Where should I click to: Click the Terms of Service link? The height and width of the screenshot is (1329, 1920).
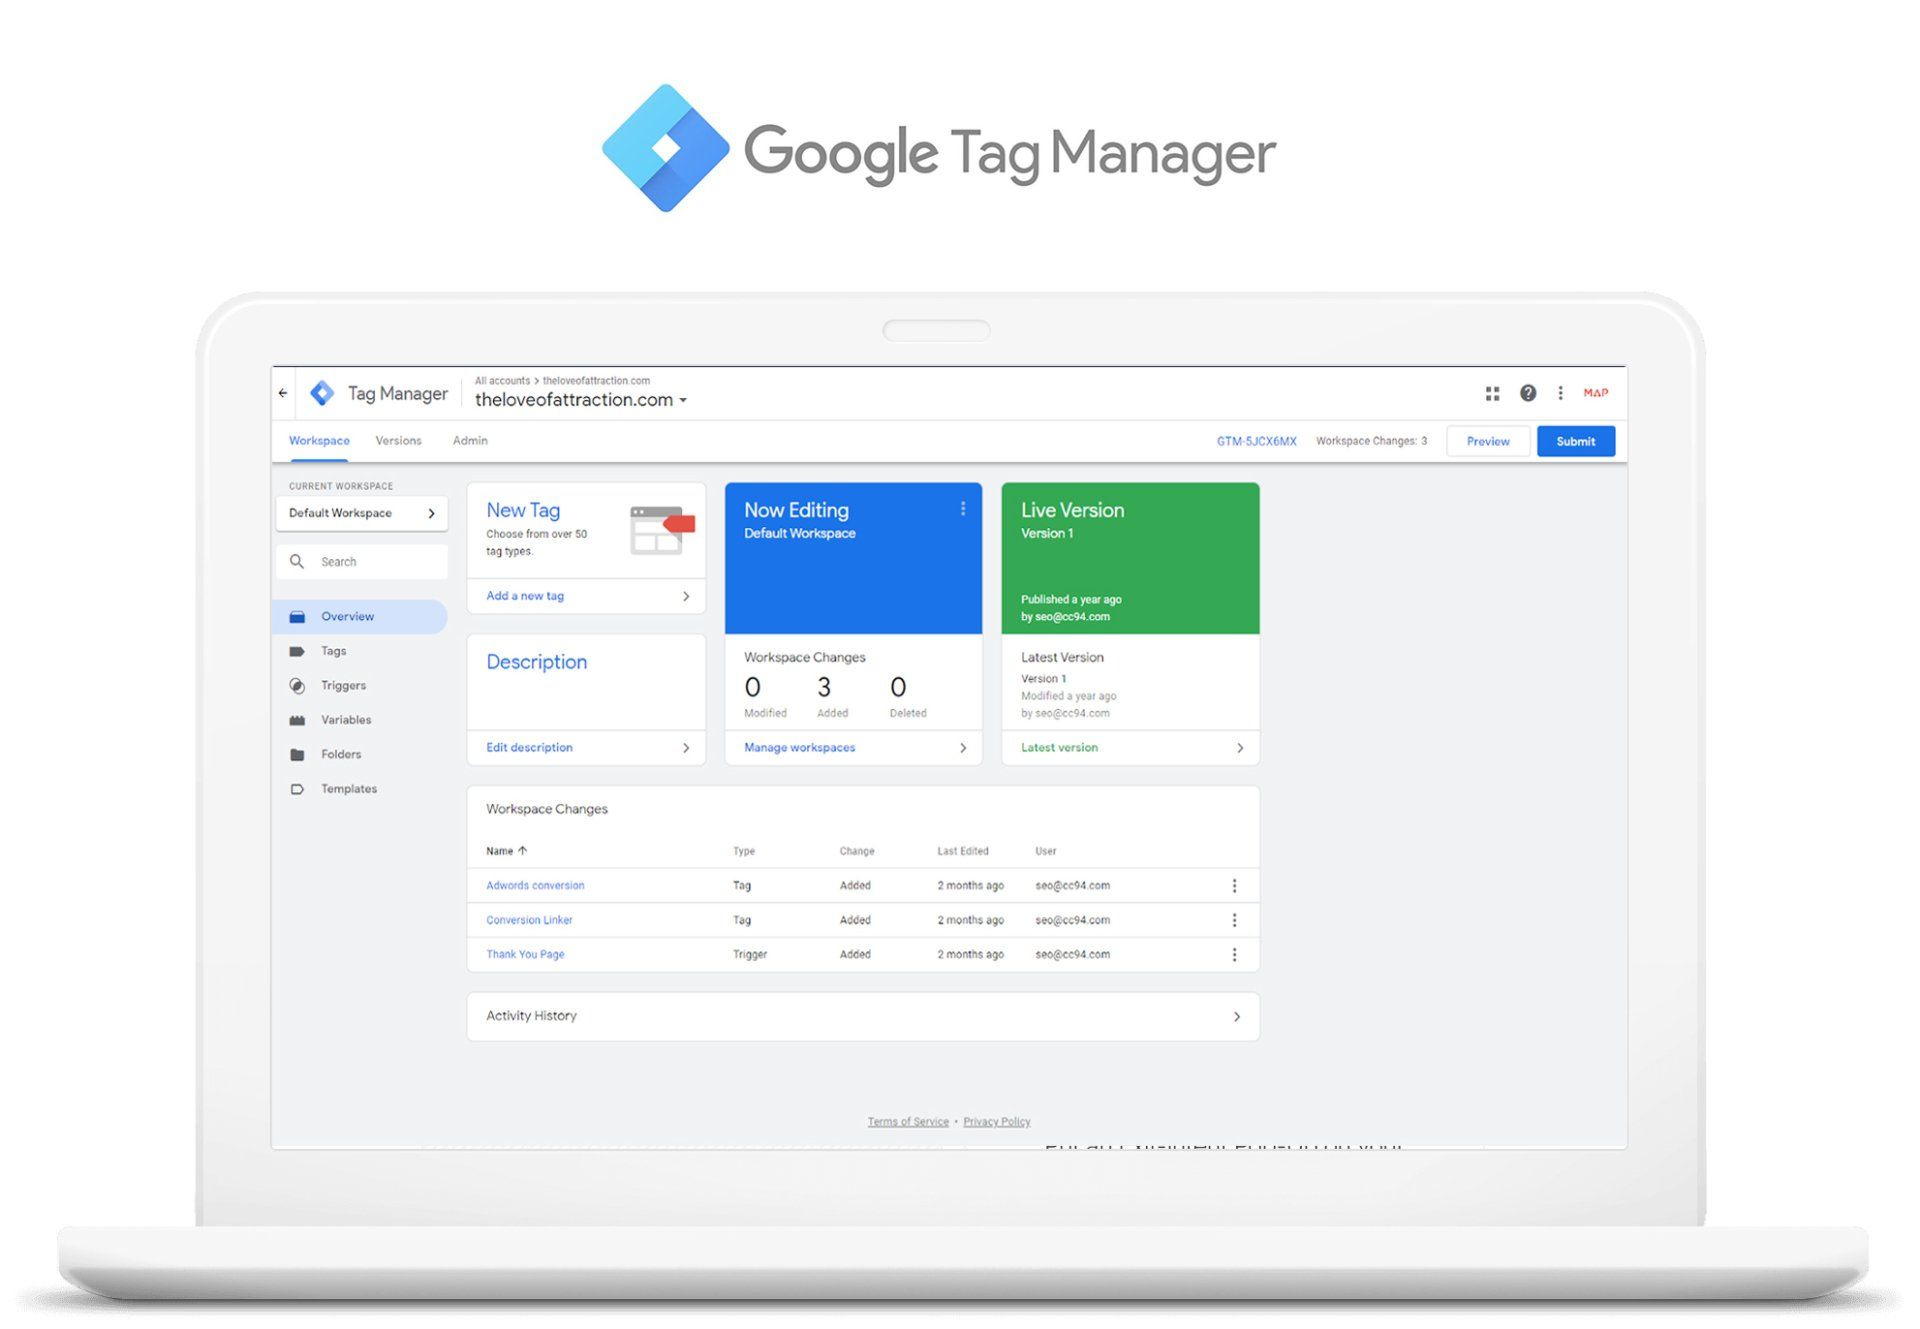point(908,1122)
